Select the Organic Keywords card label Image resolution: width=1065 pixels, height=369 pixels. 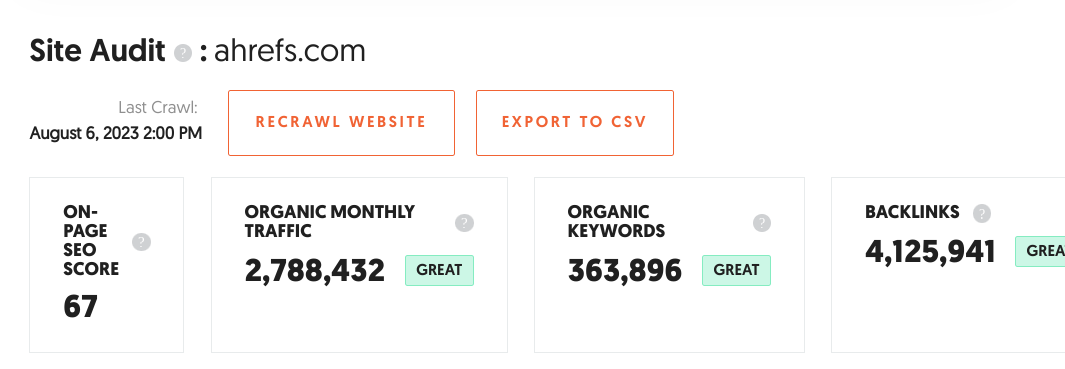click(616, 222)
